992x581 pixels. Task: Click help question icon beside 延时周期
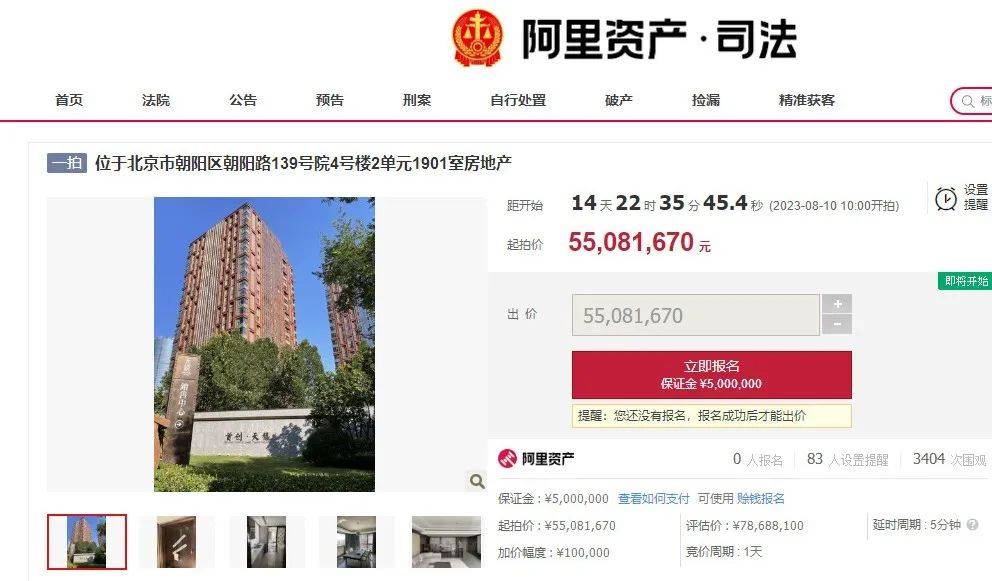[972, 525]
